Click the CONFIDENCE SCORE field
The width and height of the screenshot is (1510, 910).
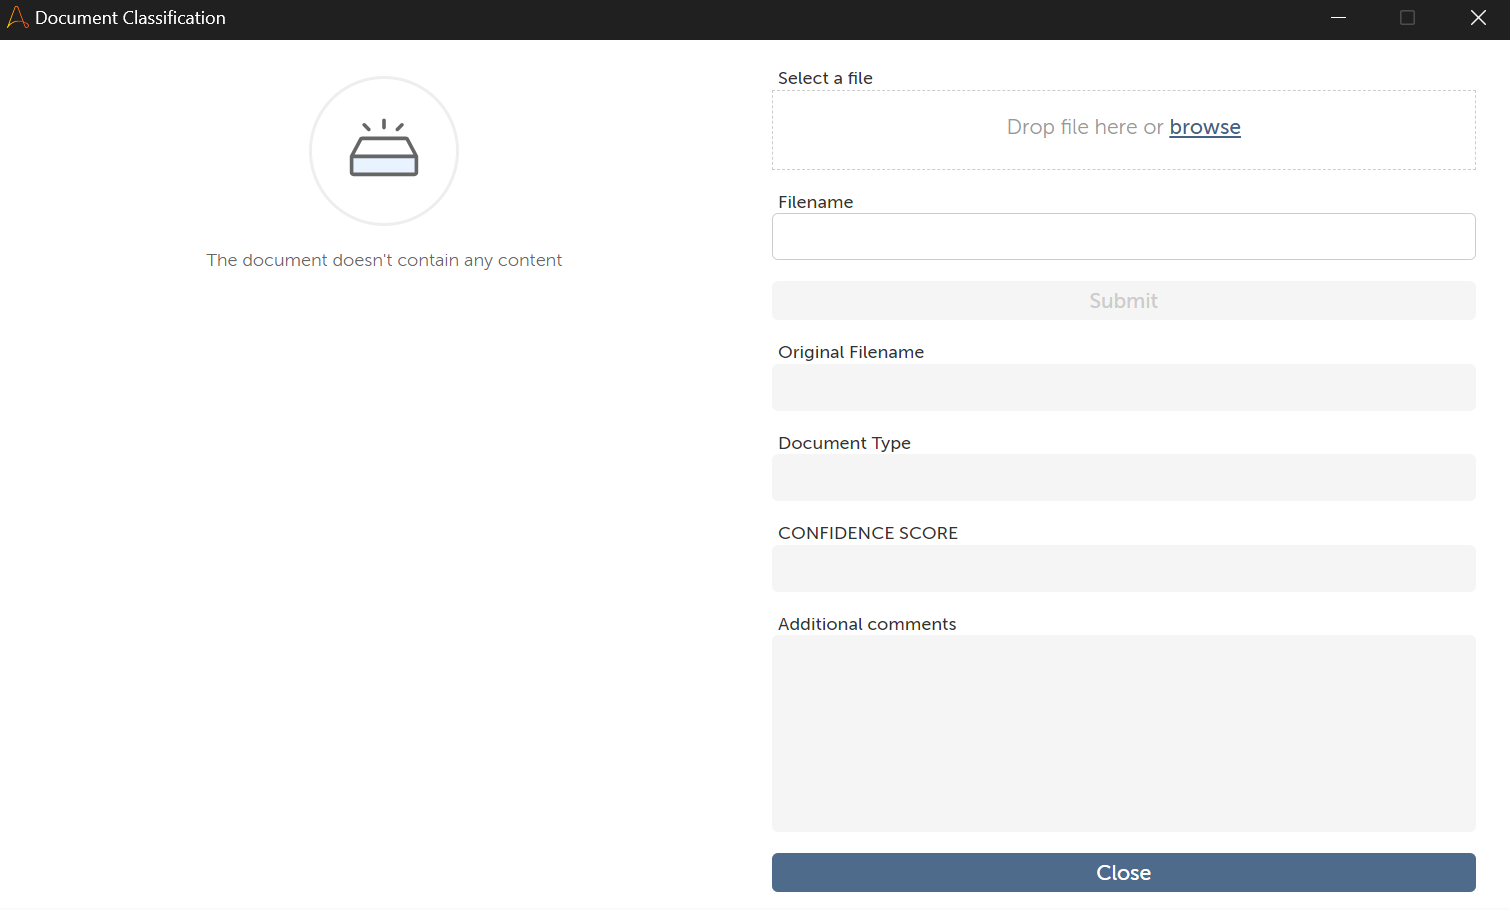coord(1123,569)
